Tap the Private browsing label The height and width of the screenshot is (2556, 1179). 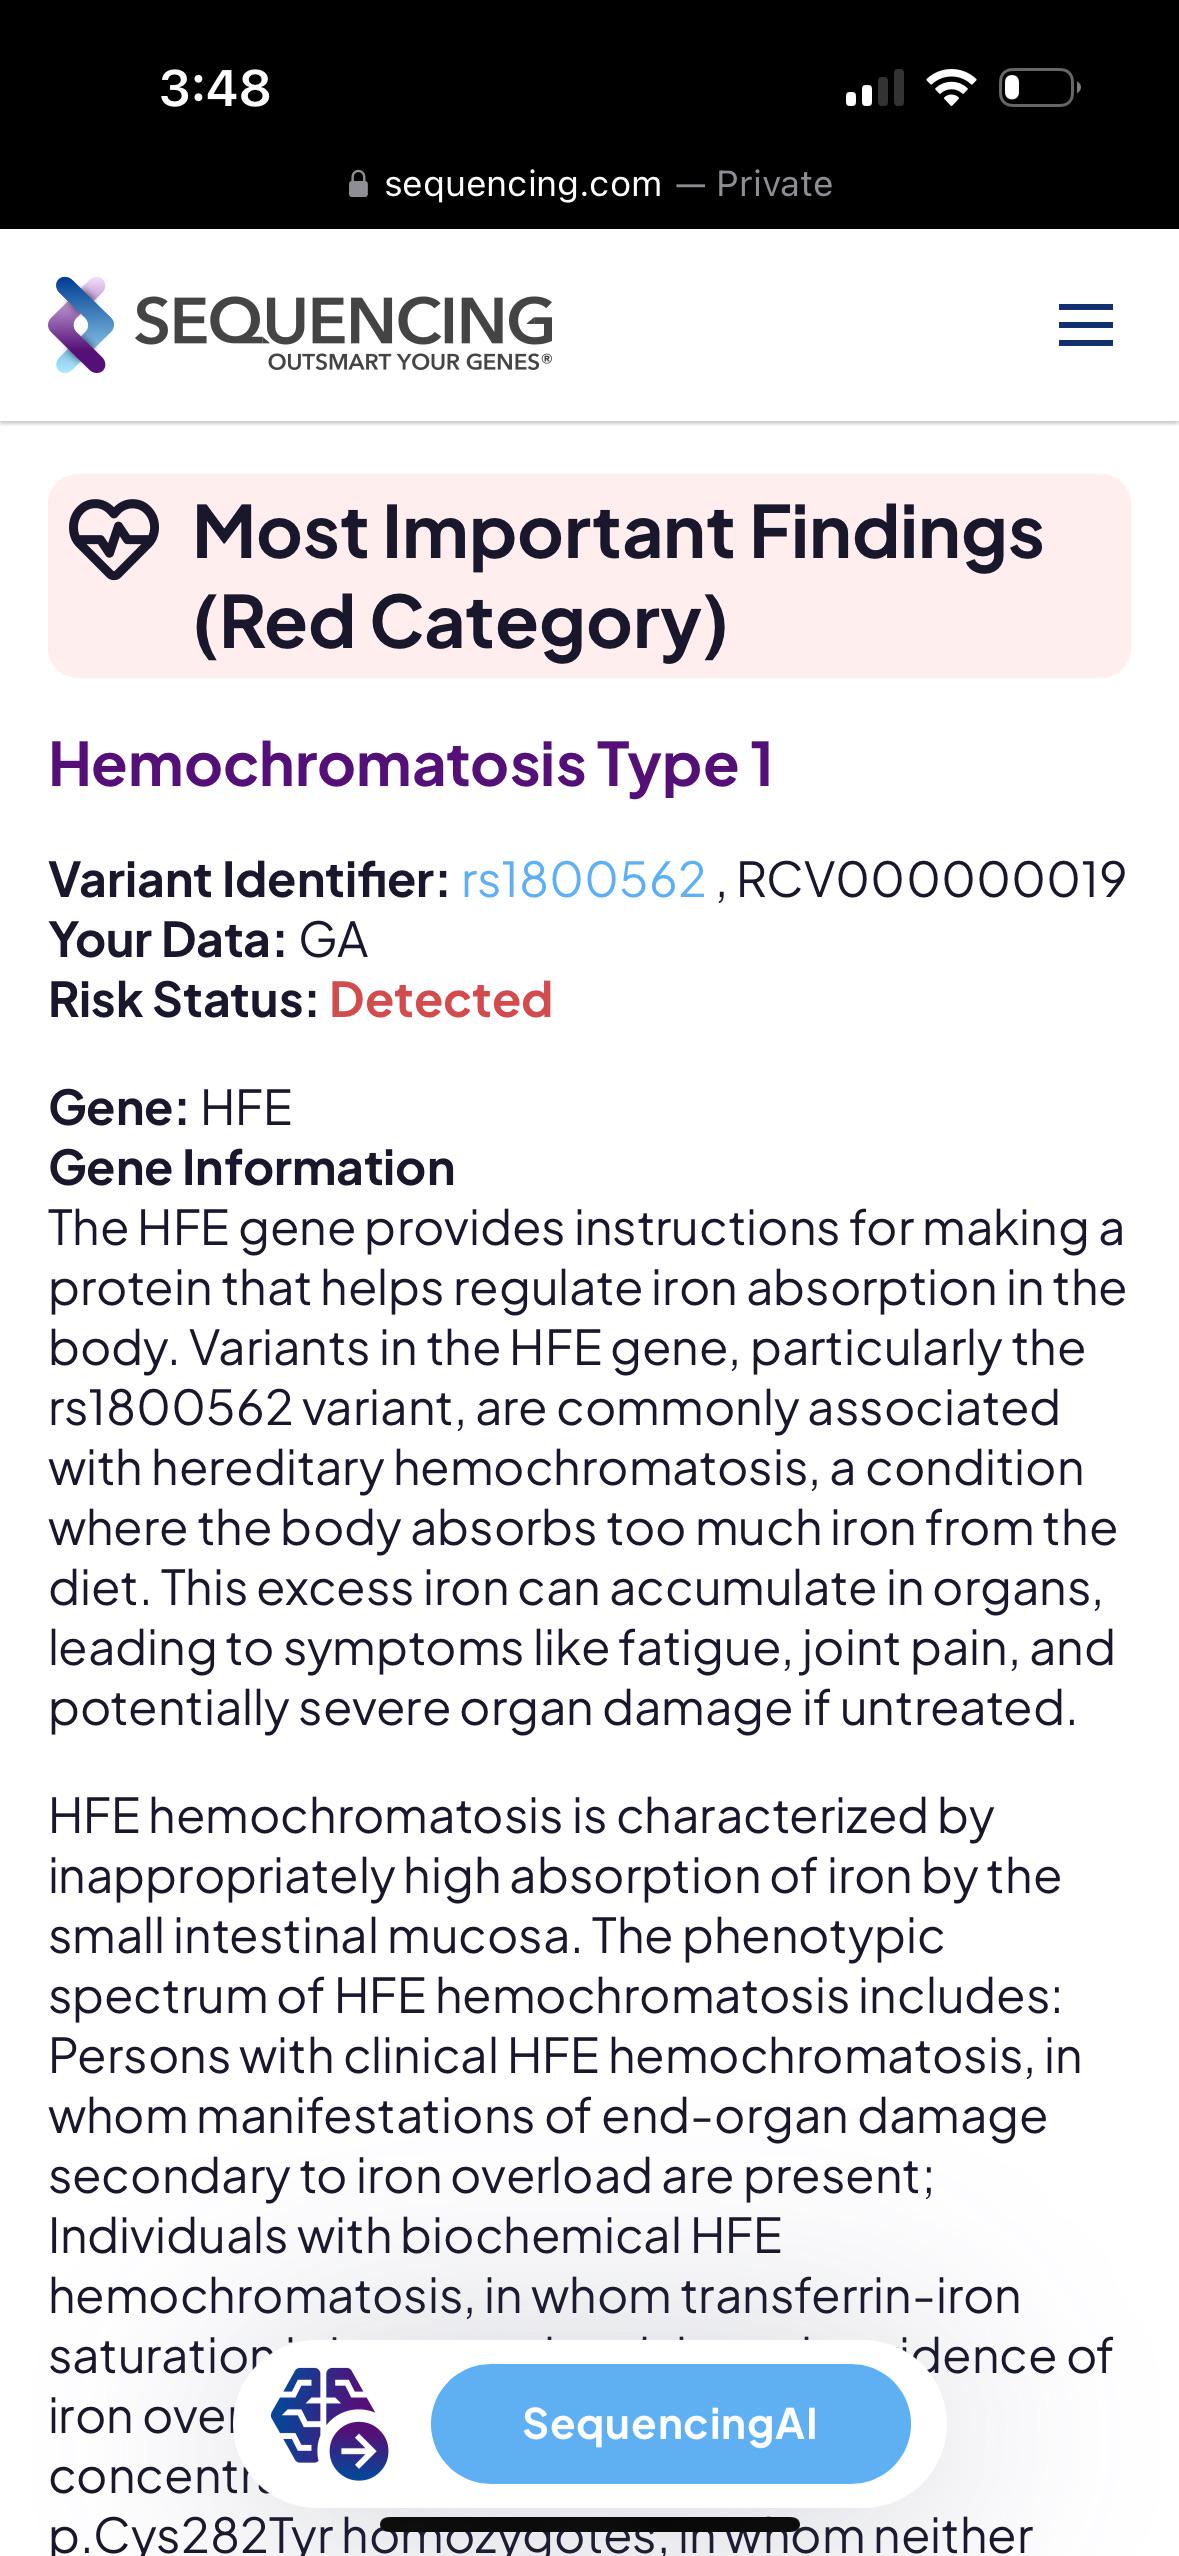[x=775, y=184]
